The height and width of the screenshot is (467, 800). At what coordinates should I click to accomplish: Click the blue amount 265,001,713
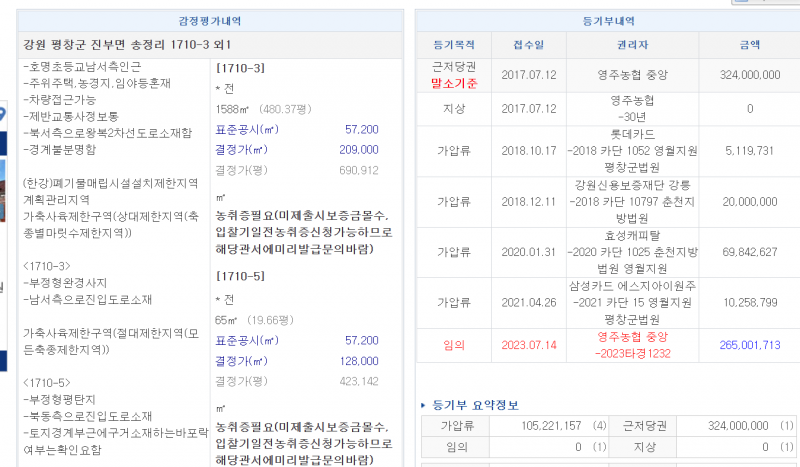coord(749,345)
